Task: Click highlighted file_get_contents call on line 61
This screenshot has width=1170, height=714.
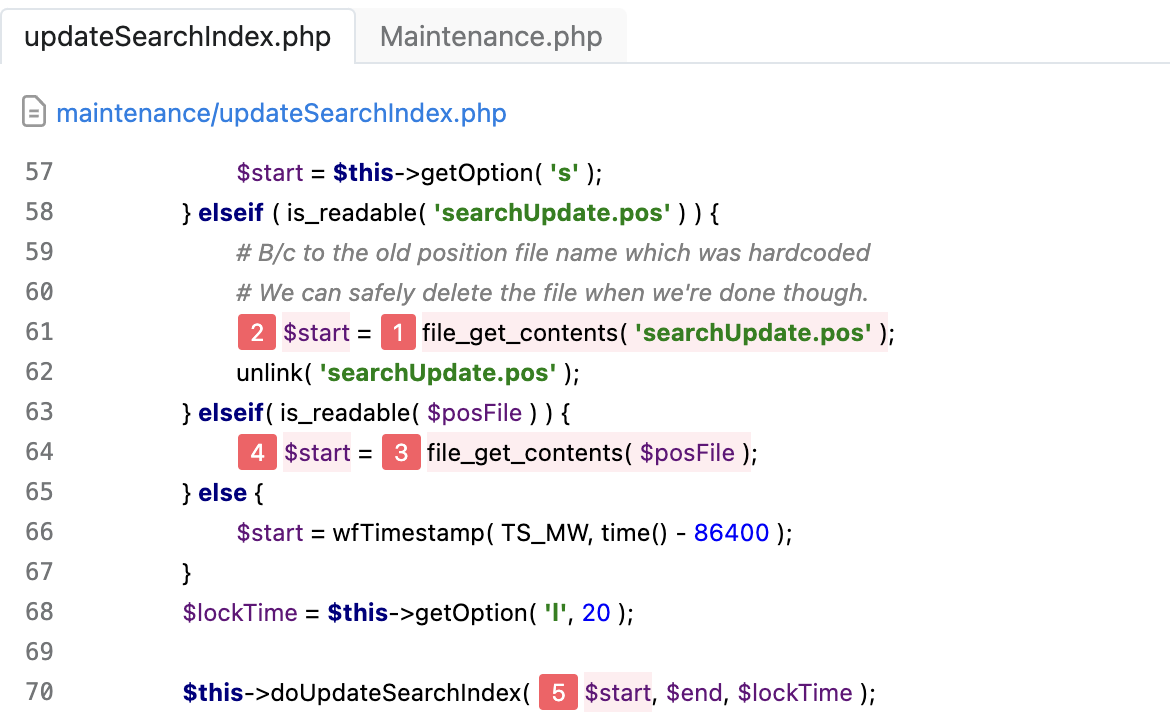Action: point(654,333)
